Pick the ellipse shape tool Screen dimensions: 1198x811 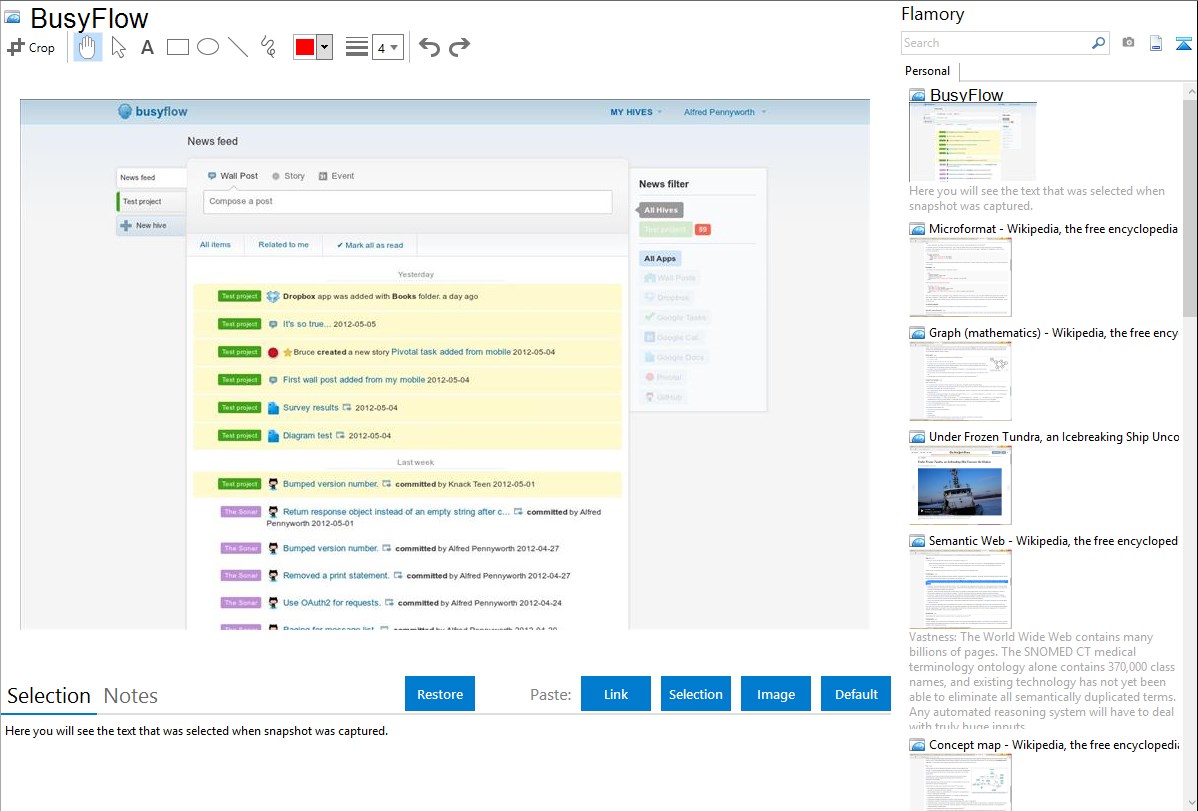coord(208,47)
